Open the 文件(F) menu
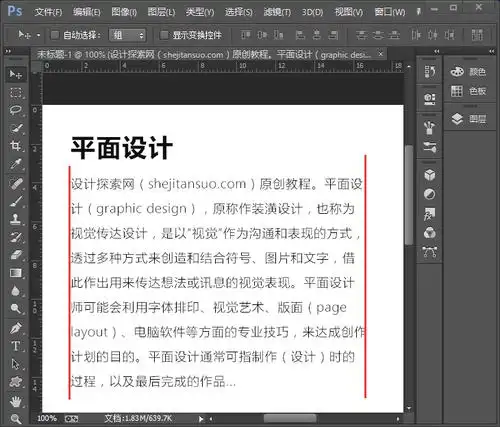This screenshot has width=500, height=427. (x=48, y=12)
